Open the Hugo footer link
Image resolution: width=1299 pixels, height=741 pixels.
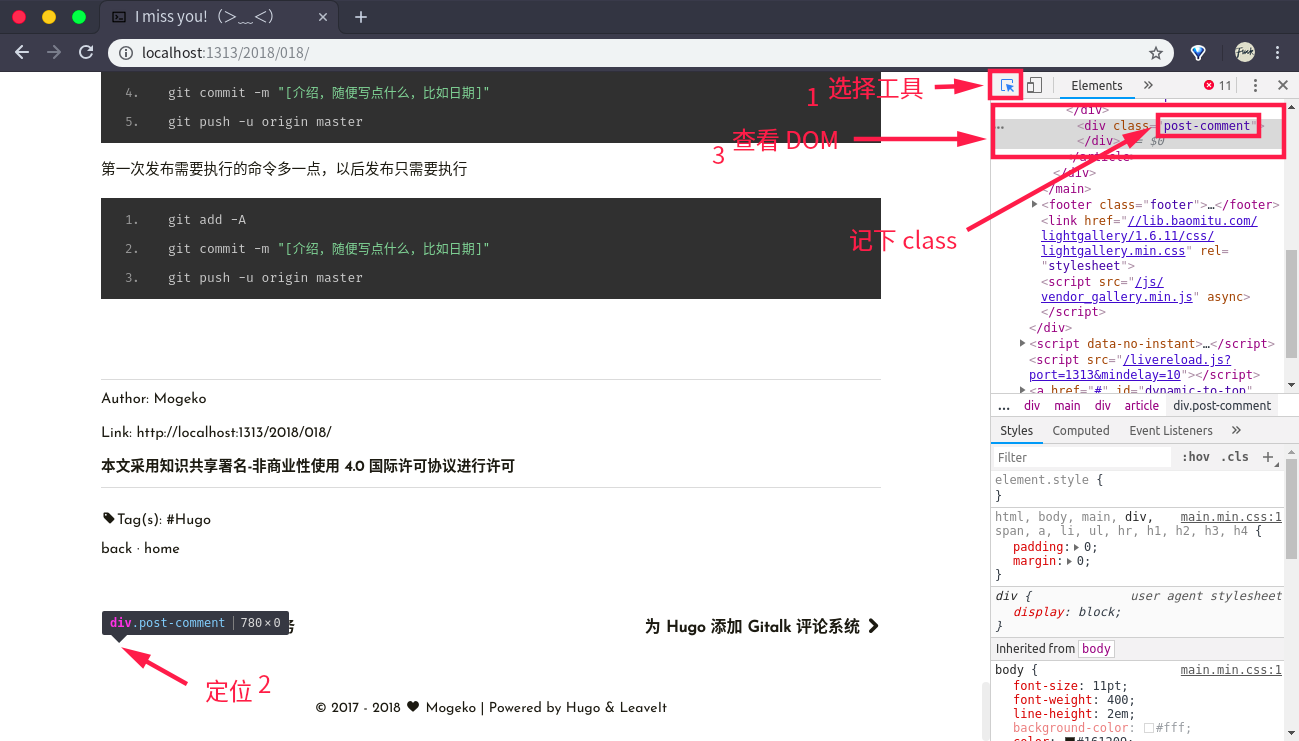pyautogui.click(x=583, y=708)
